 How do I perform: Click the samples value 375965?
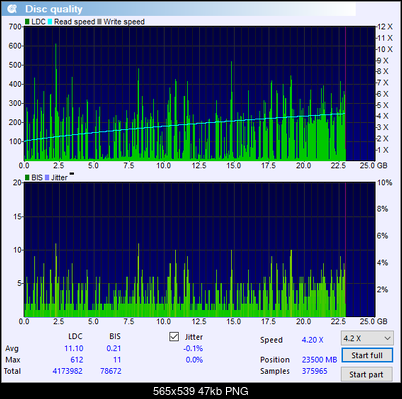pos(315,371)
